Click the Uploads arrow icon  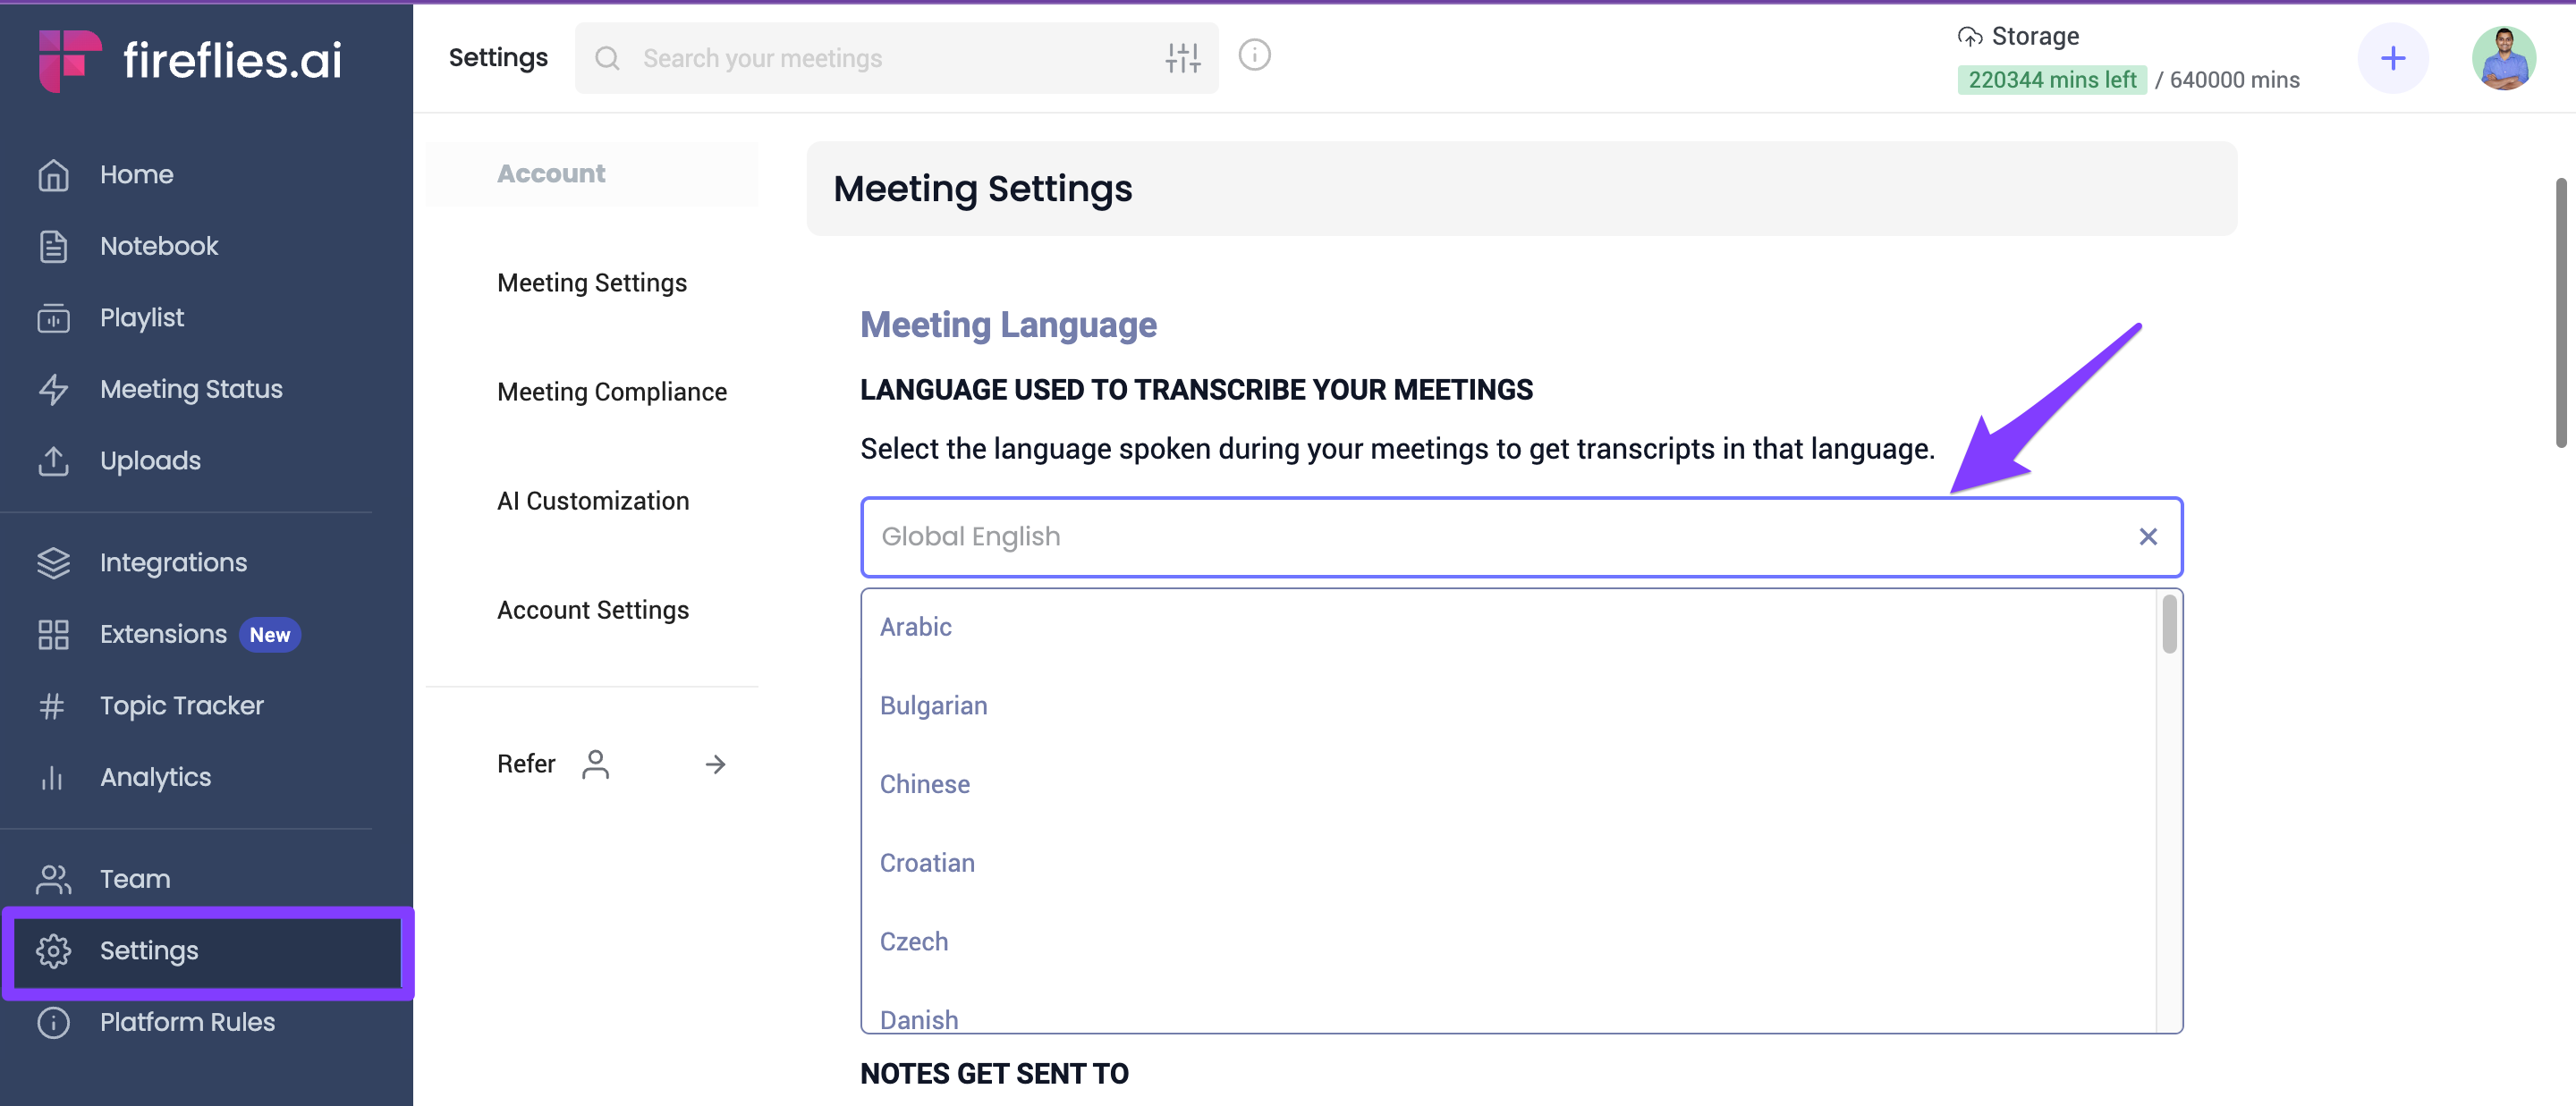(x=53, y=461)
